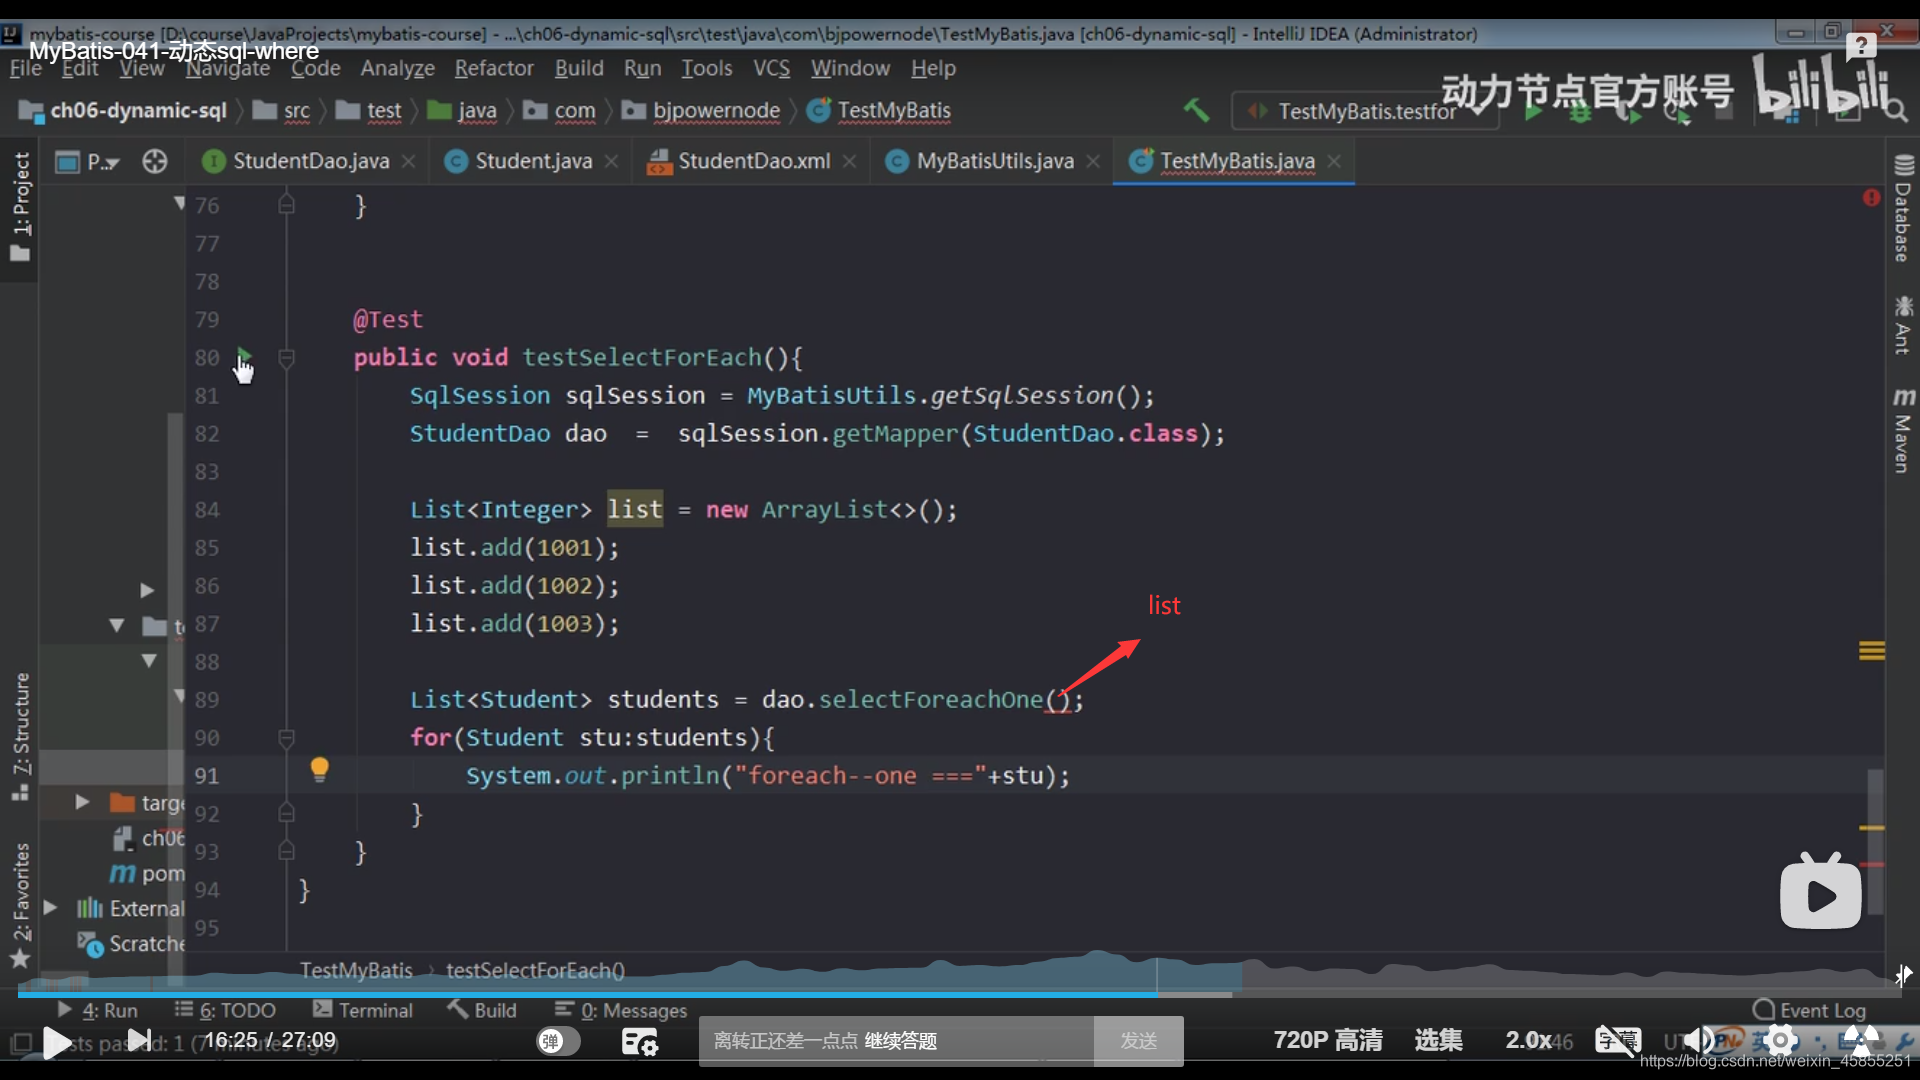
Task: Close the StudentDao.java tab
Action: coord(408,161)
